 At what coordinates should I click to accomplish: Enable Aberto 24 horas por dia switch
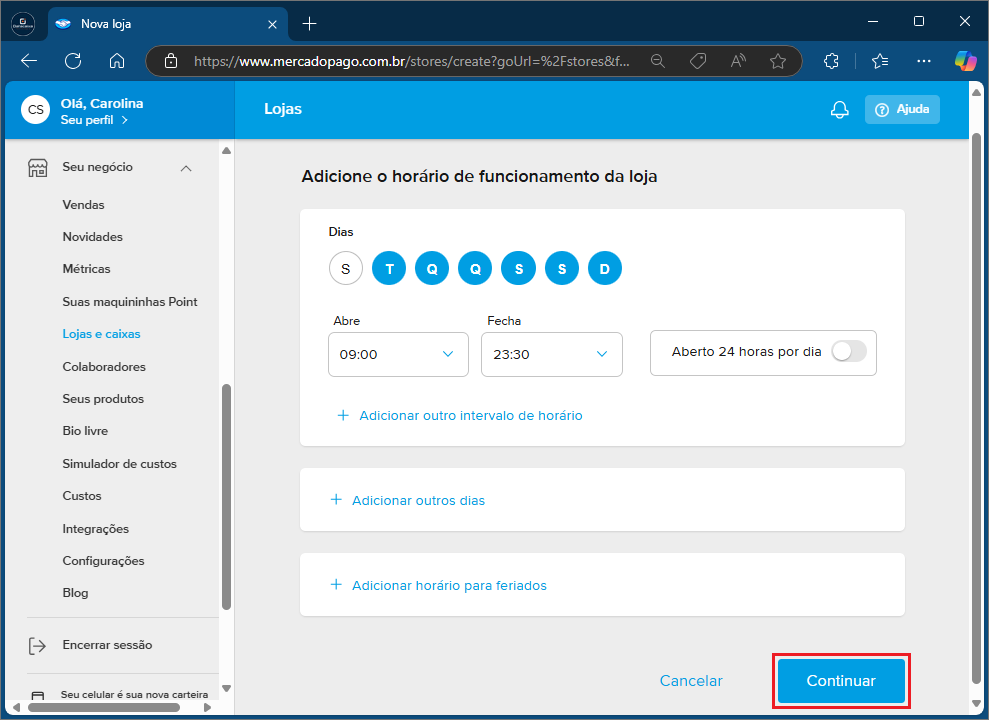[x=848, y=352]
